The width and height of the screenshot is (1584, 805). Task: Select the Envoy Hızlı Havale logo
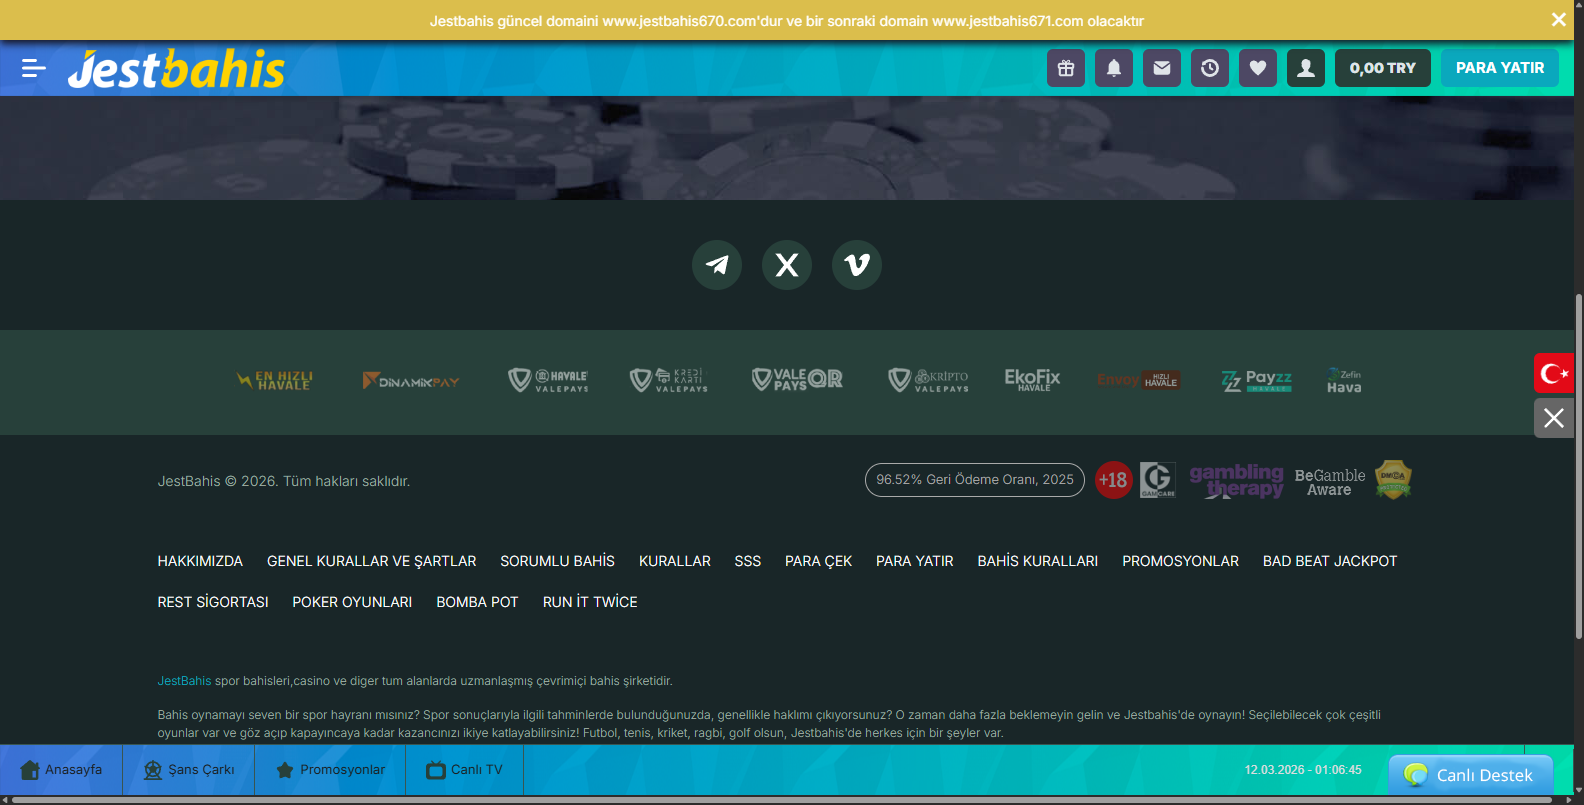click(x=1138, y=380)
